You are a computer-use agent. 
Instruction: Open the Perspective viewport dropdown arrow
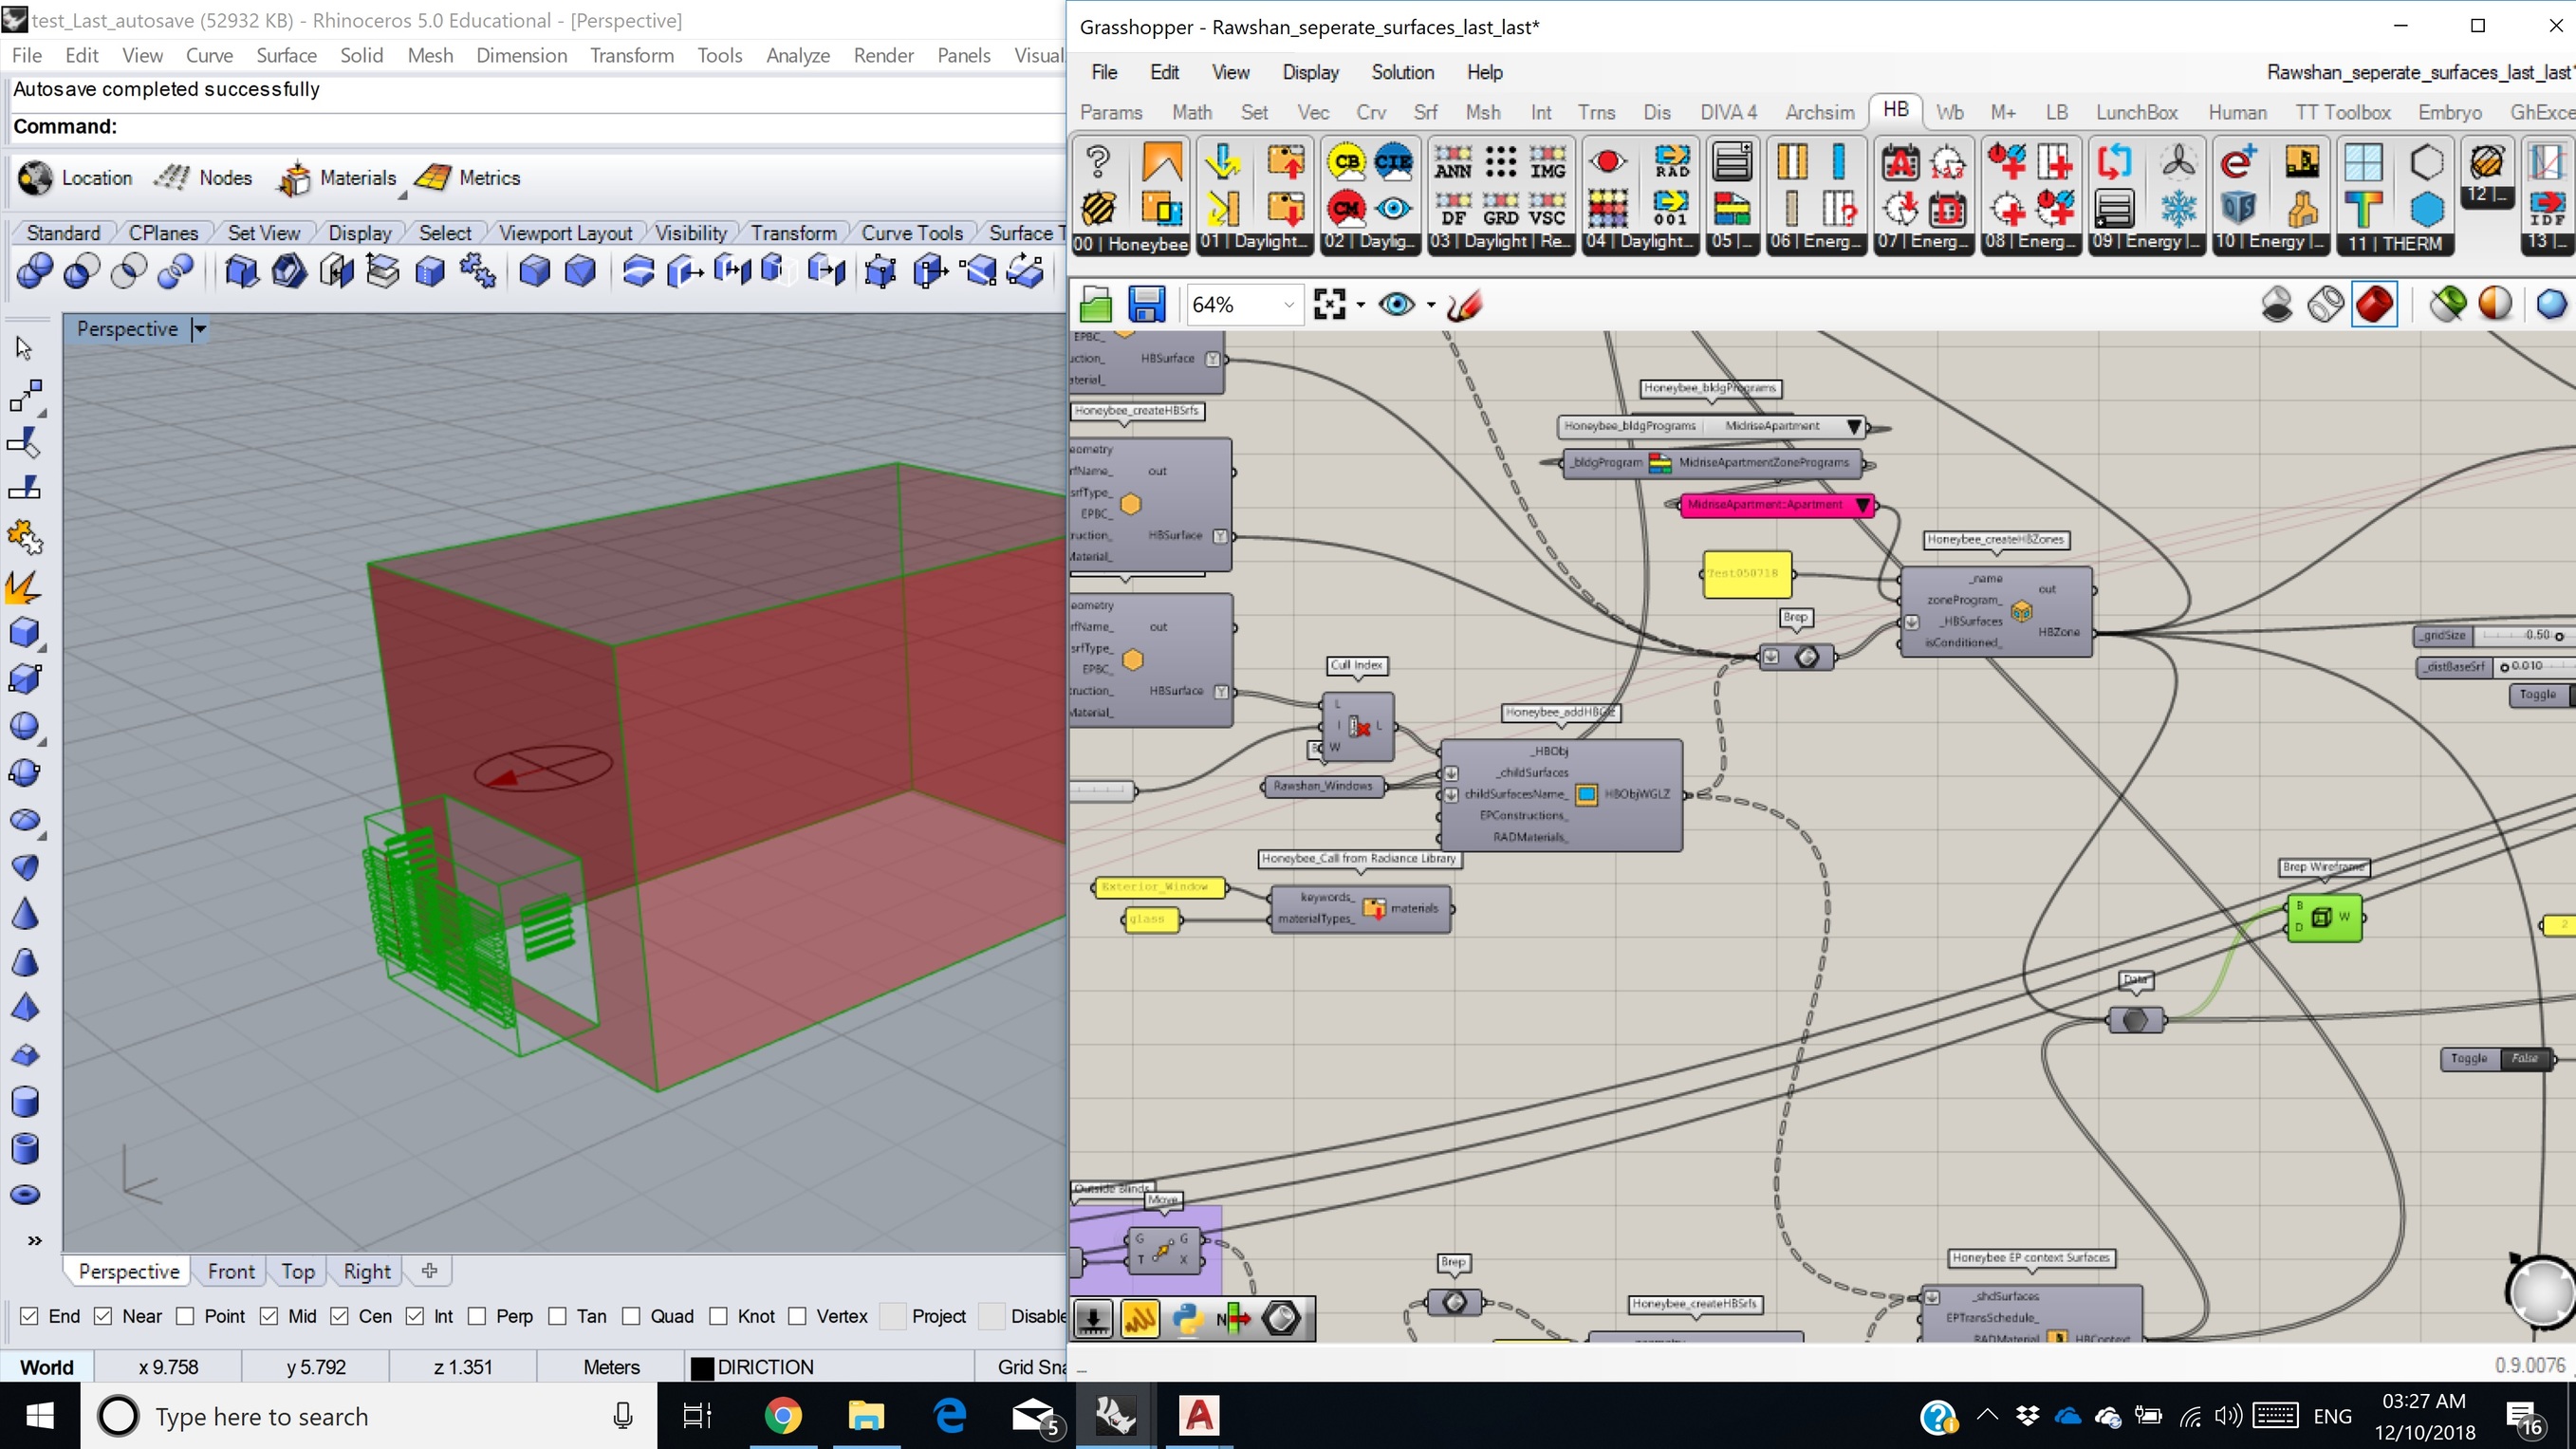click(199, 329)
